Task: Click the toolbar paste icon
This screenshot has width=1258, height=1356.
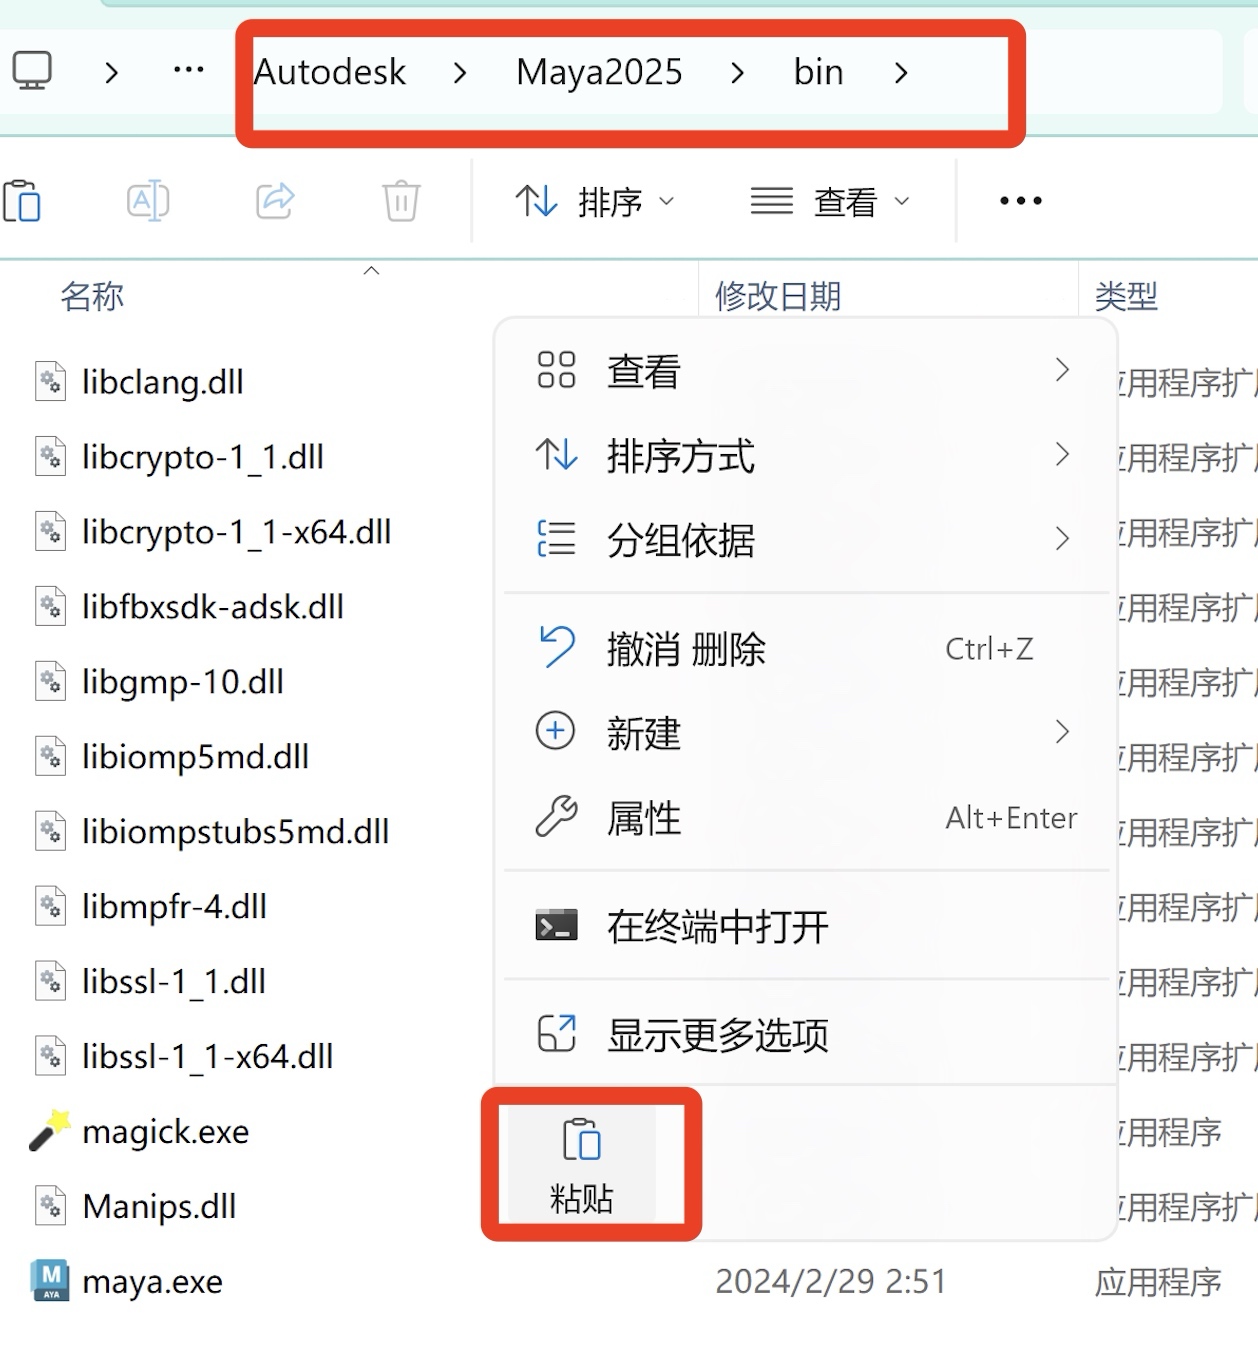Action: [x=22, y=201]
